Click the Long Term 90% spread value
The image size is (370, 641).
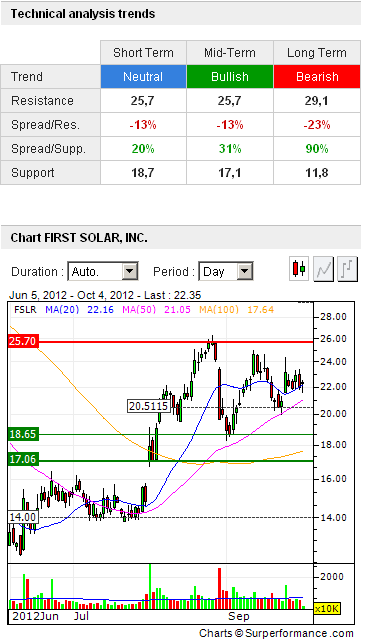coord(317,149)
